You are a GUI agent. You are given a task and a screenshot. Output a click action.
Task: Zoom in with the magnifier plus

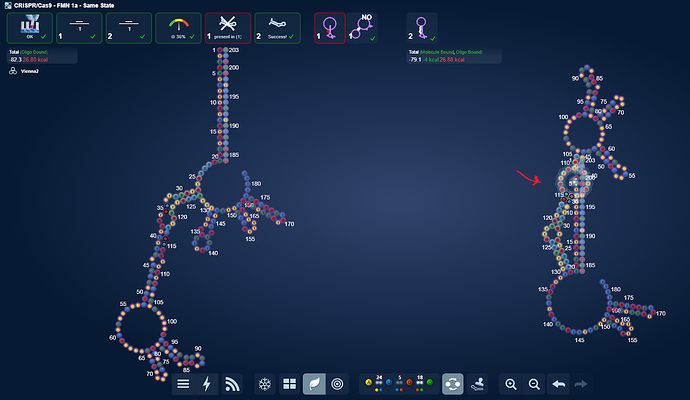tap(510, 383)
